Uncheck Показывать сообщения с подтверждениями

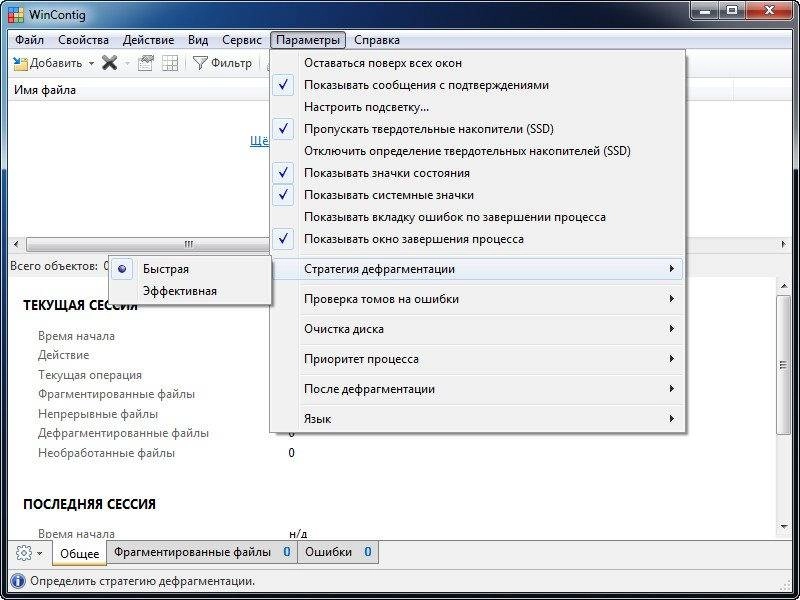point(478,85)
